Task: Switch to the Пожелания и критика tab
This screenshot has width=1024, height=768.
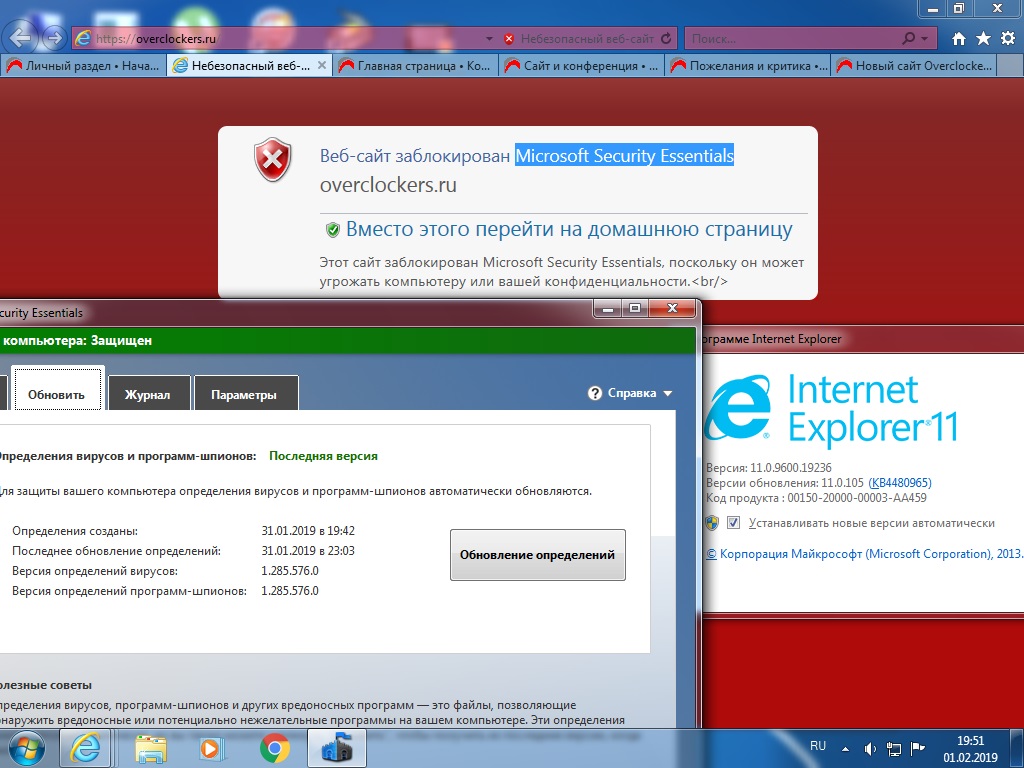Action: tap(747, 65)
